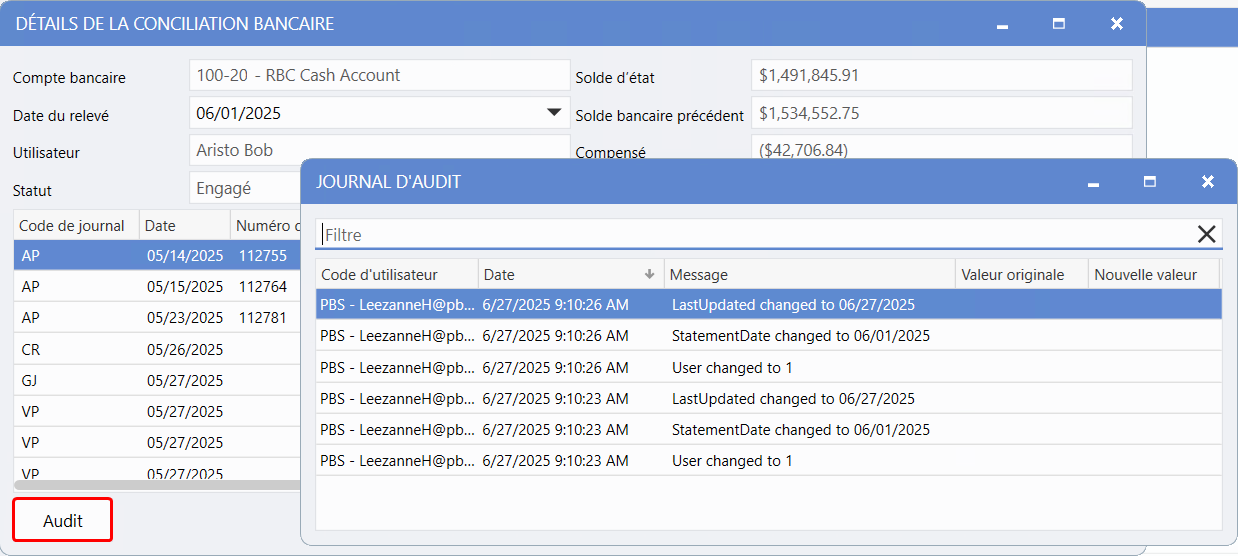Clear the Filtre search box with X
Viewport: 1238px width, 556px height.
click(x=1206, y=235)
